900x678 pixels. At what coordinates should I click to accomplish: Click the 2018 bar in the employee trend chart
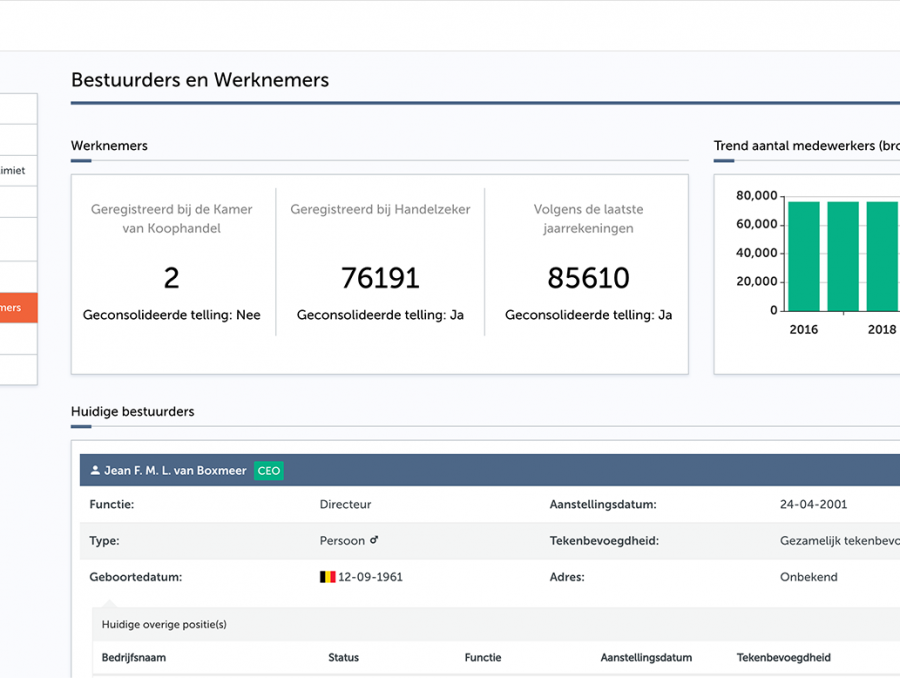coord(882,256)
